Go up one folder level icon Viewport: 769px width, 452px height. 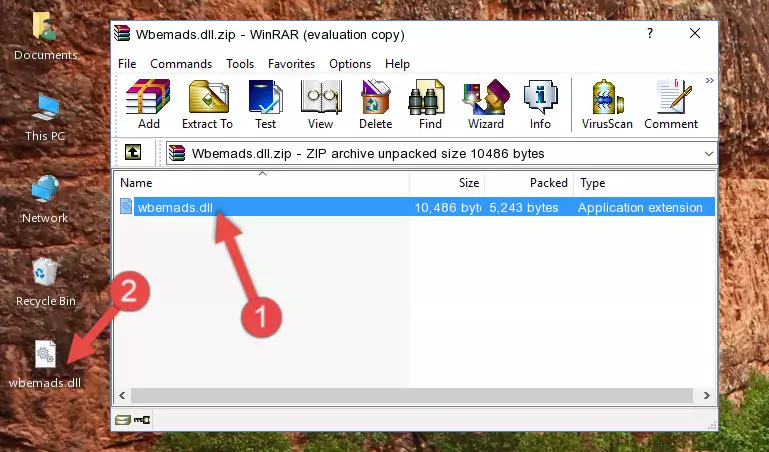pyautogui.click(x=133, y=152)
